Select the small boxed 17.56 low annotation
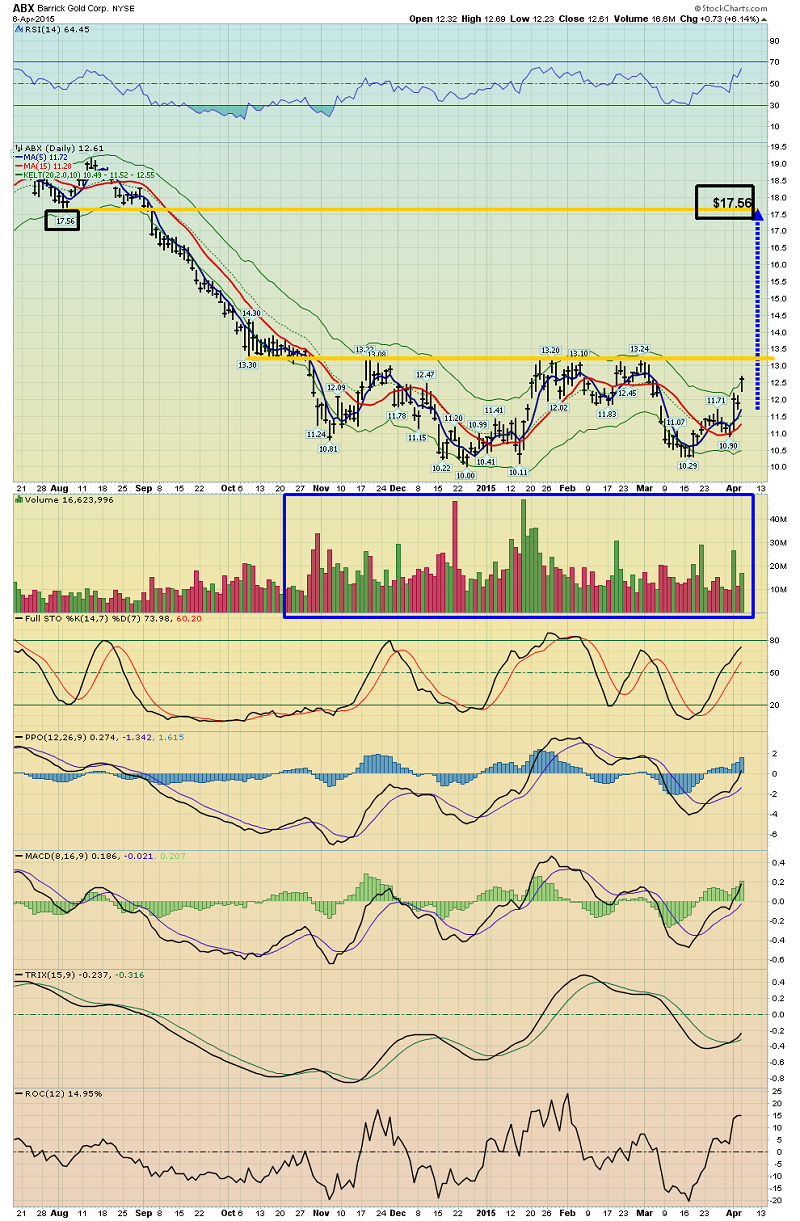The width and height of the screenshot is (800, 1221). (x=62, y=220)
